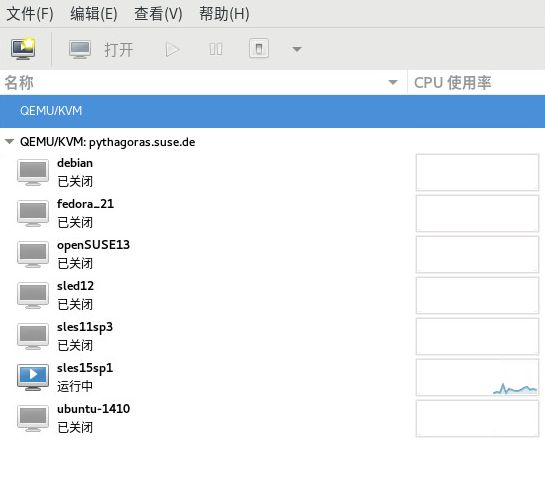Viewport: 545px width, 478px height.
Task: Click the shut down virtual machine icon
Action: [259, 49]
